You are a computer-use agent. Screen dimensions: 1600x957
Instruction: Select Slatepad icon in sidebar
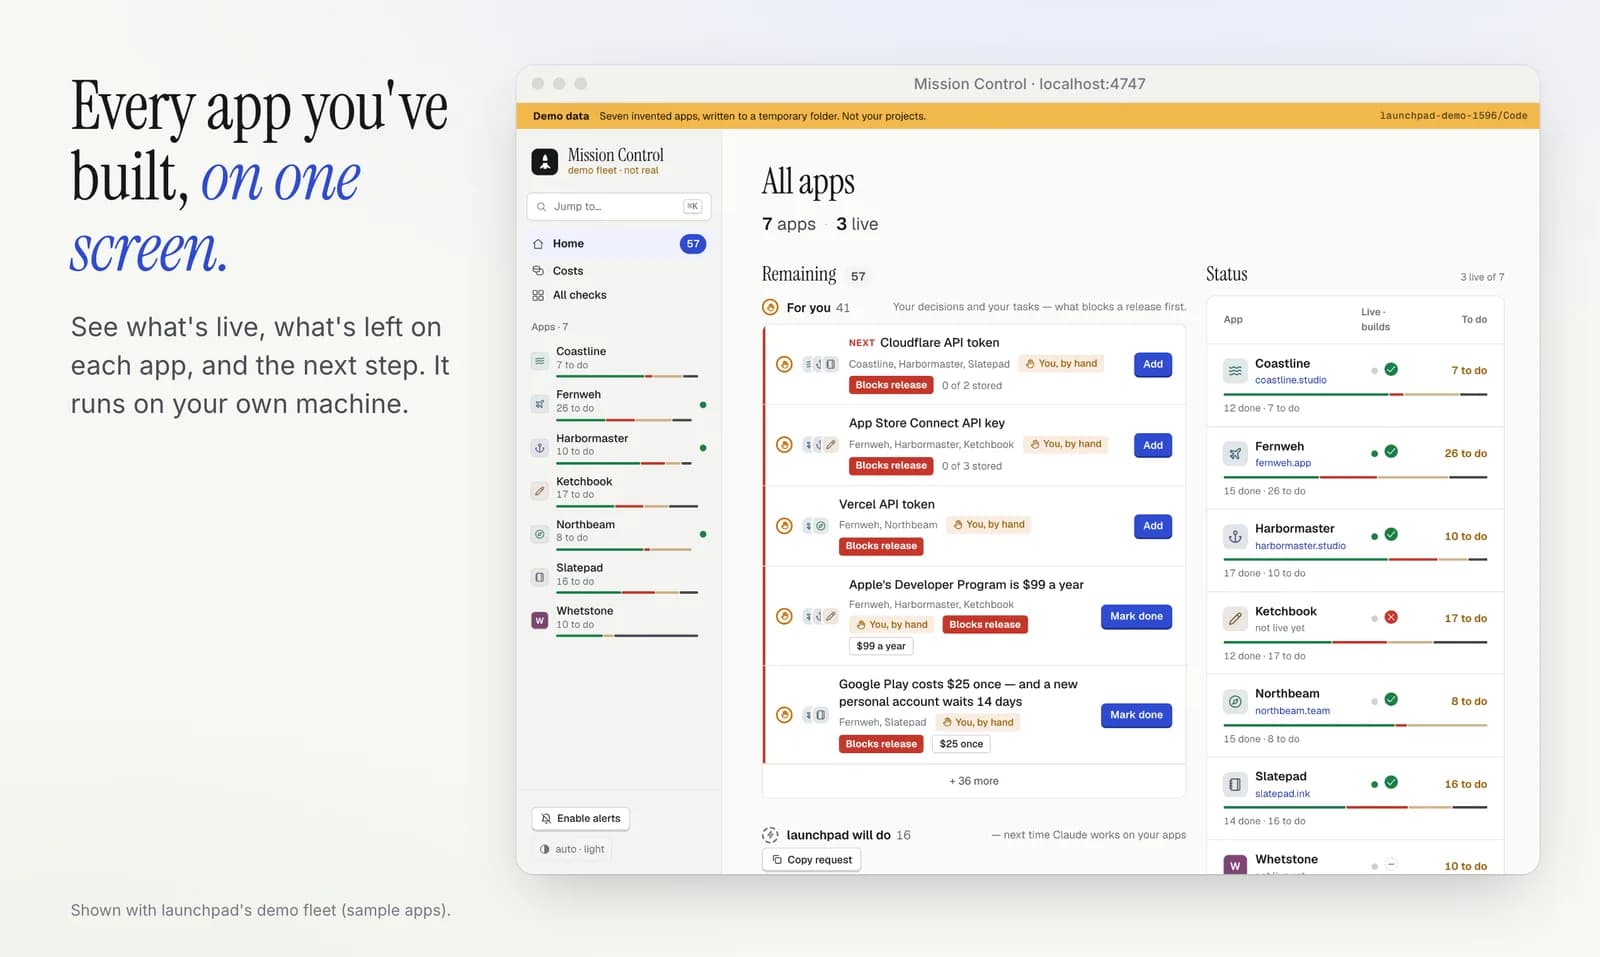click(x=540, y=577)
